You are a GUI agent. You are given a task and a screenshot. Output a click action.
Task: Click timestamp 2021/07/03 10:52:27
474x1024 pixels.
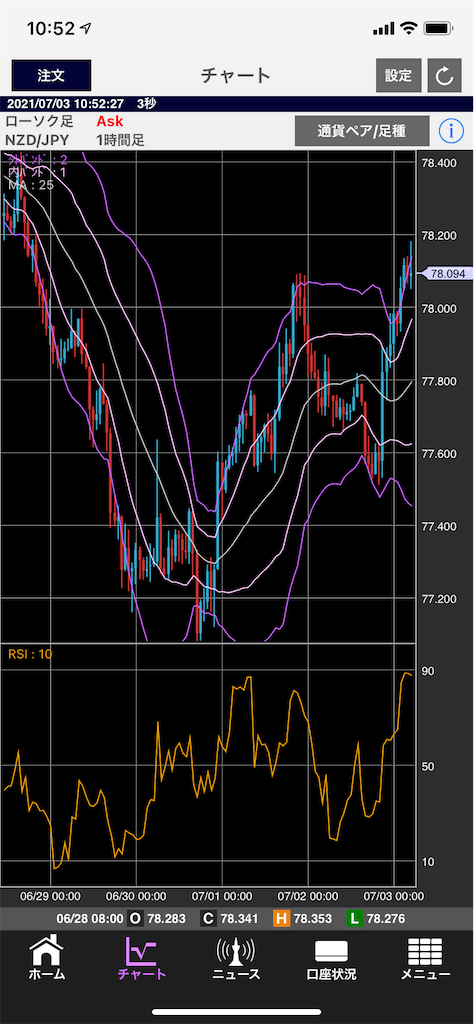(x=65, y=104)
